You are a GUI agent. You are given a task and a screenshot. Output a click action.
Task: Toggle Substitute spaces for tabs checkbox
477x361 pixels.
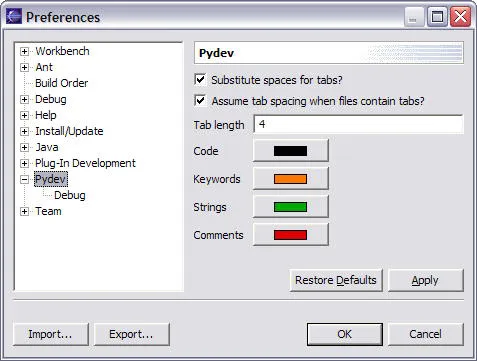click(x=200, y=79)
